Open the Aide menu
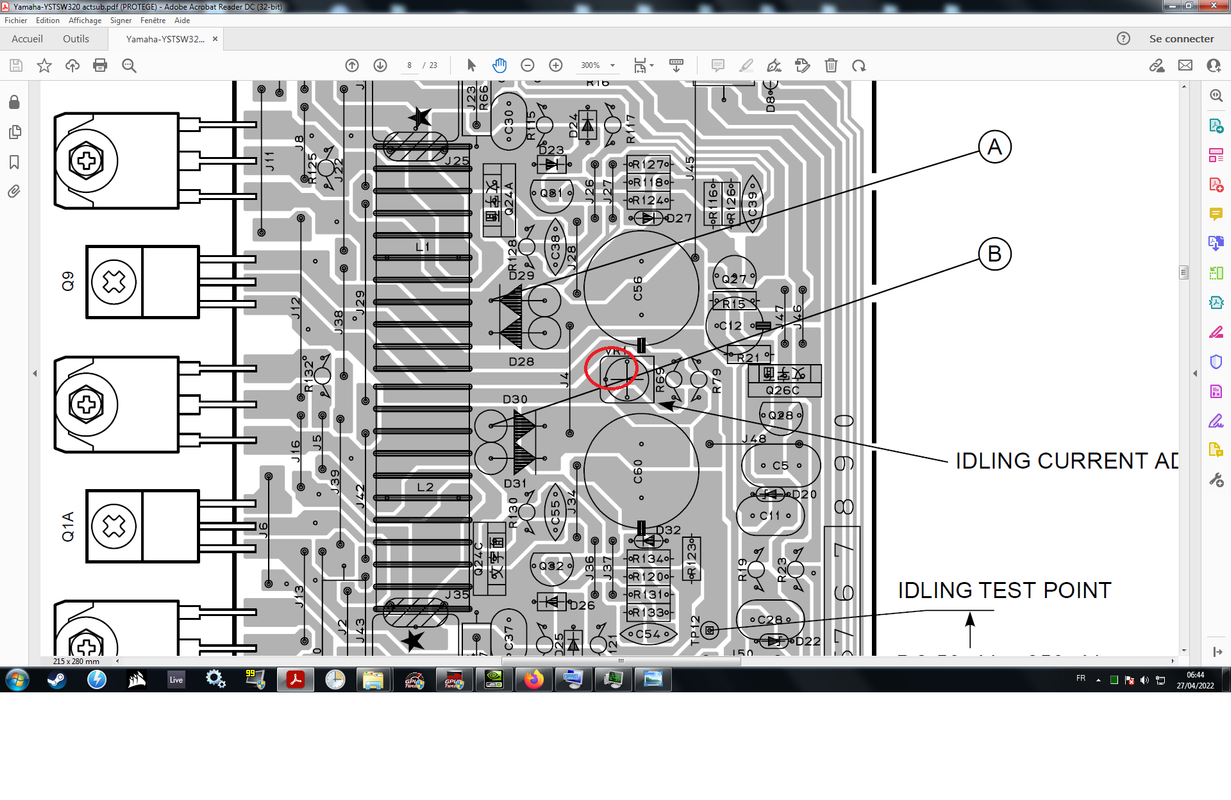 (182, 20)
